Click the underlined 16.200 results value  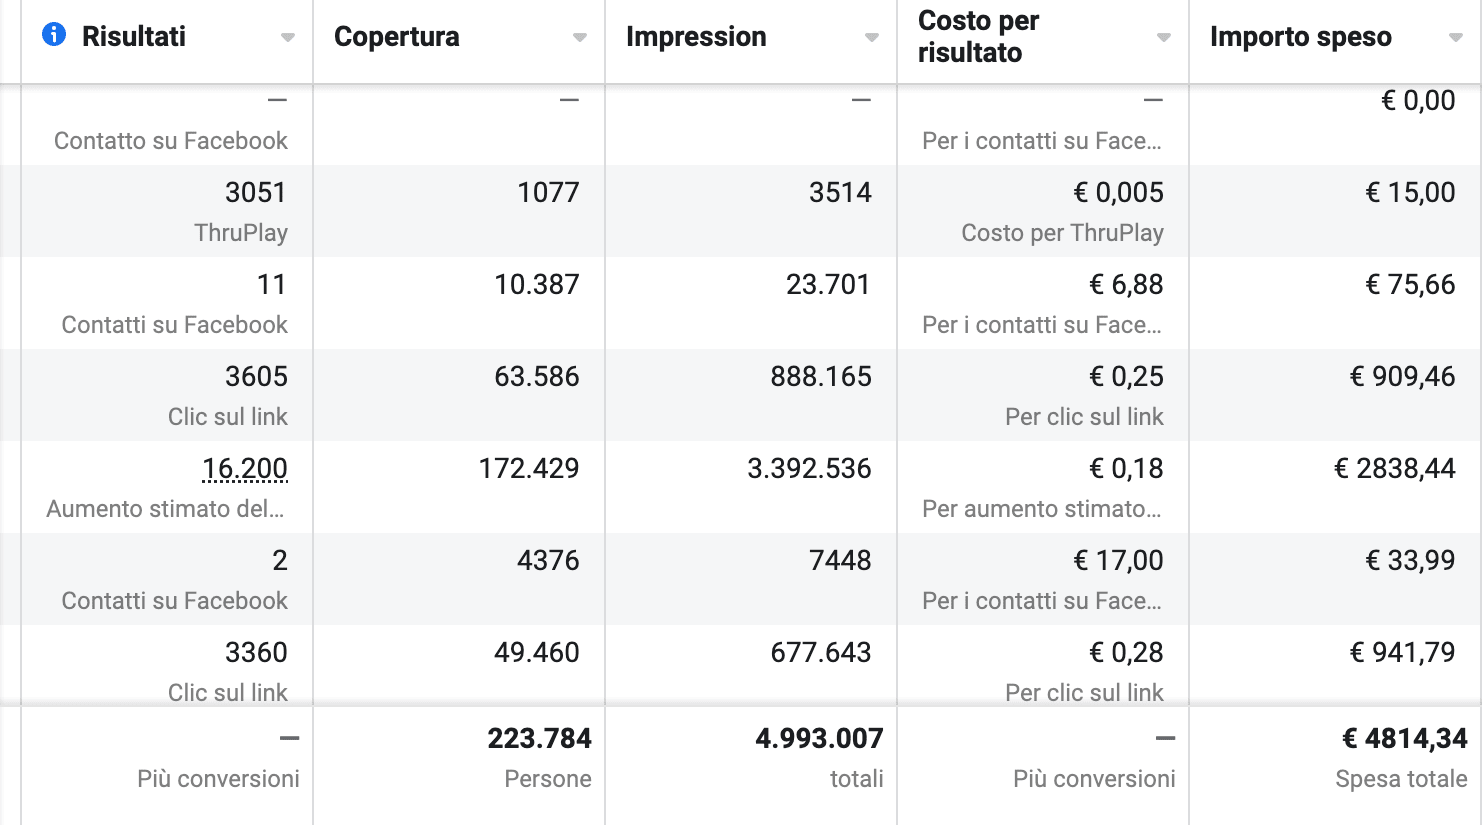coord(245,468)
